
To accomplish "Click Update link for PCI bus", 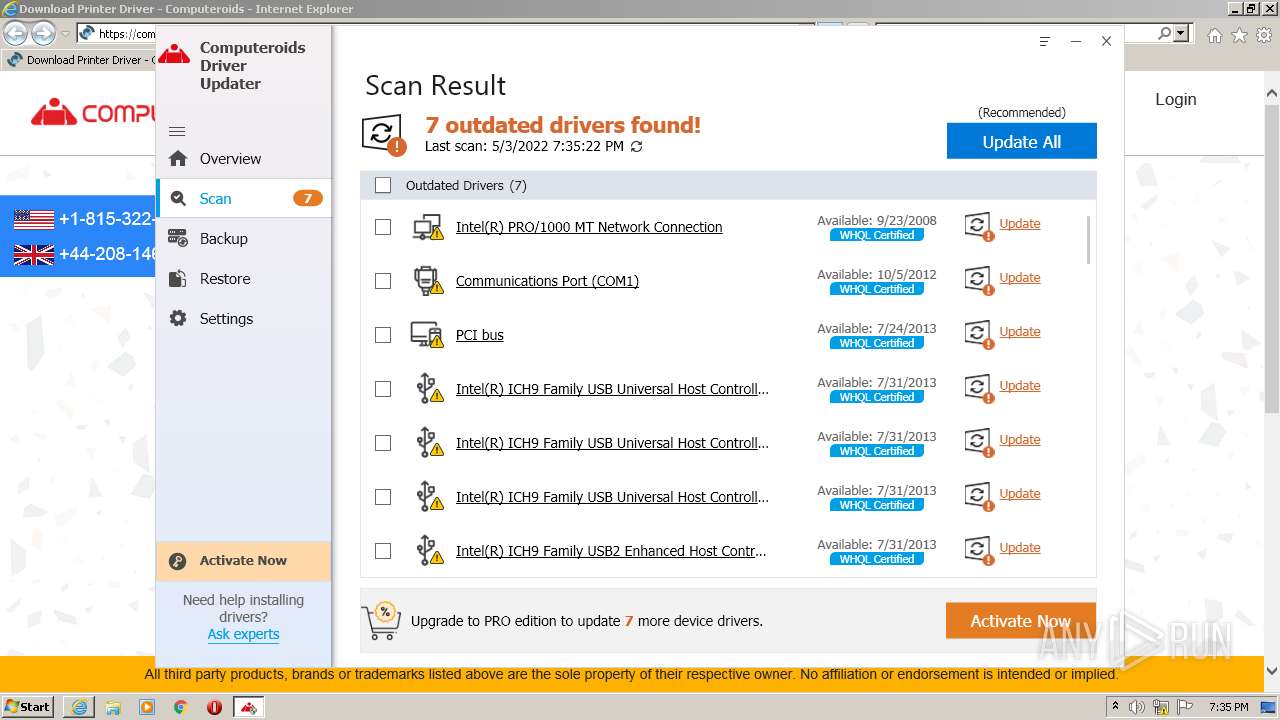I will click(1020, 332).
